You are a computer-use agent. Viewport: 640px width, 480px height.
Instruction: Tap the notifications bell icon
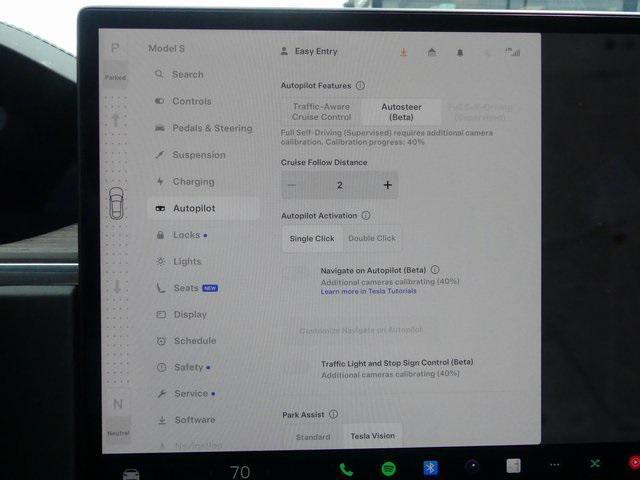point(460,52)
